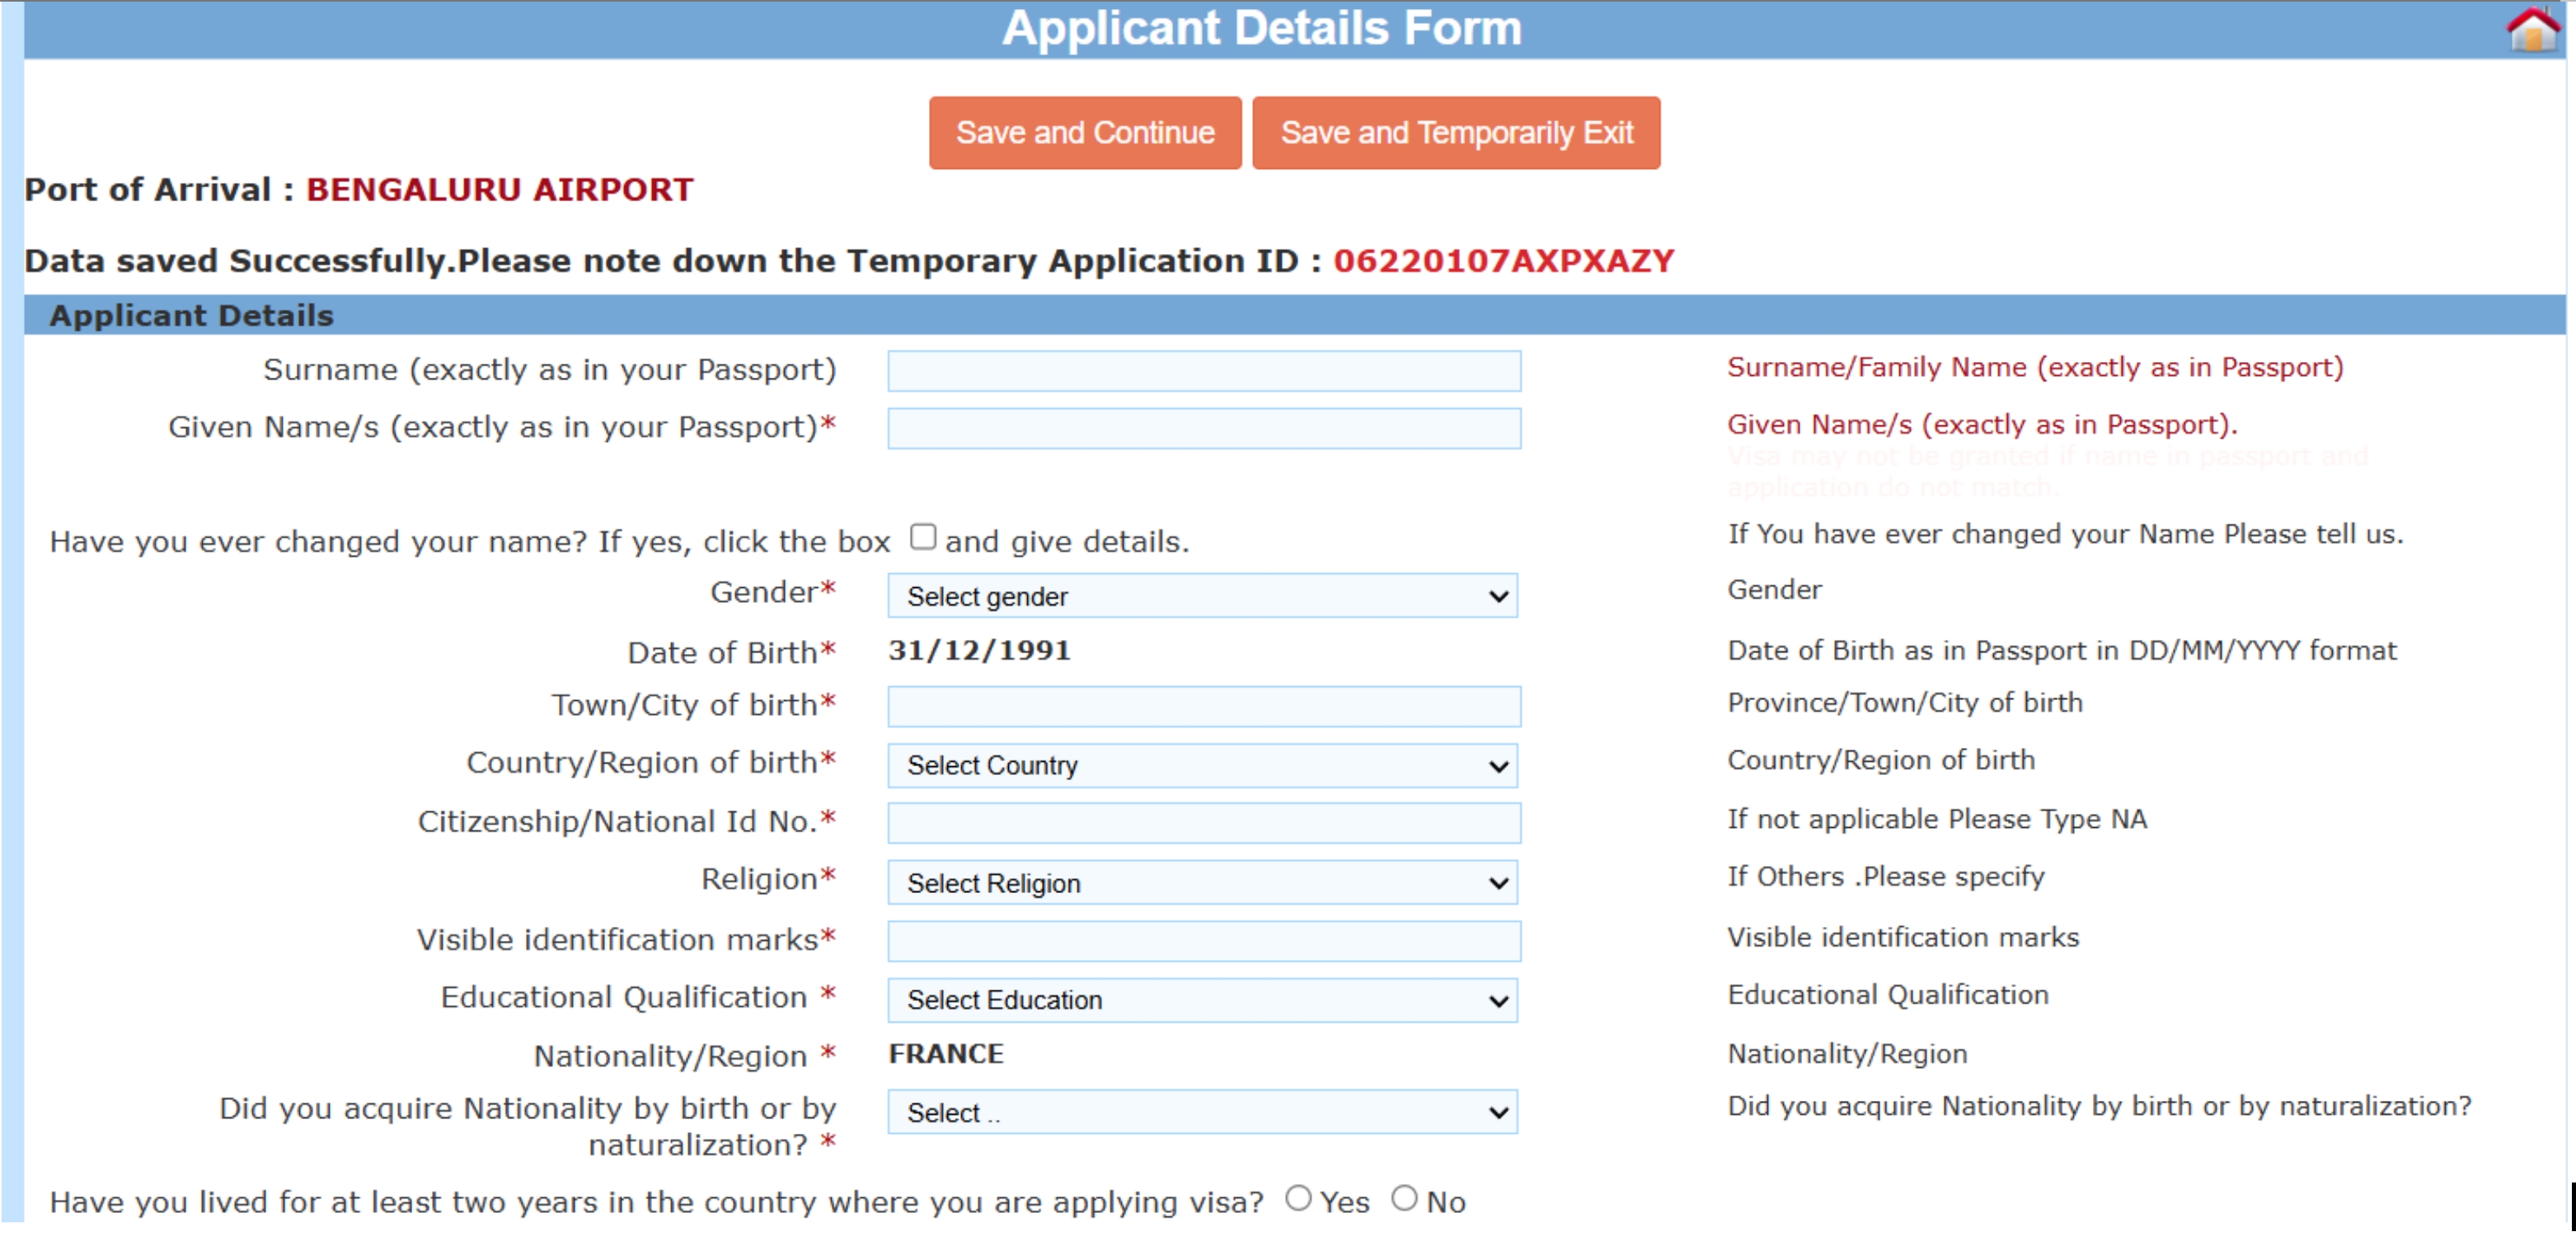Click Save and Continue button
This screenshot has width=2576, height=1246.
[x=1084, y=133]
